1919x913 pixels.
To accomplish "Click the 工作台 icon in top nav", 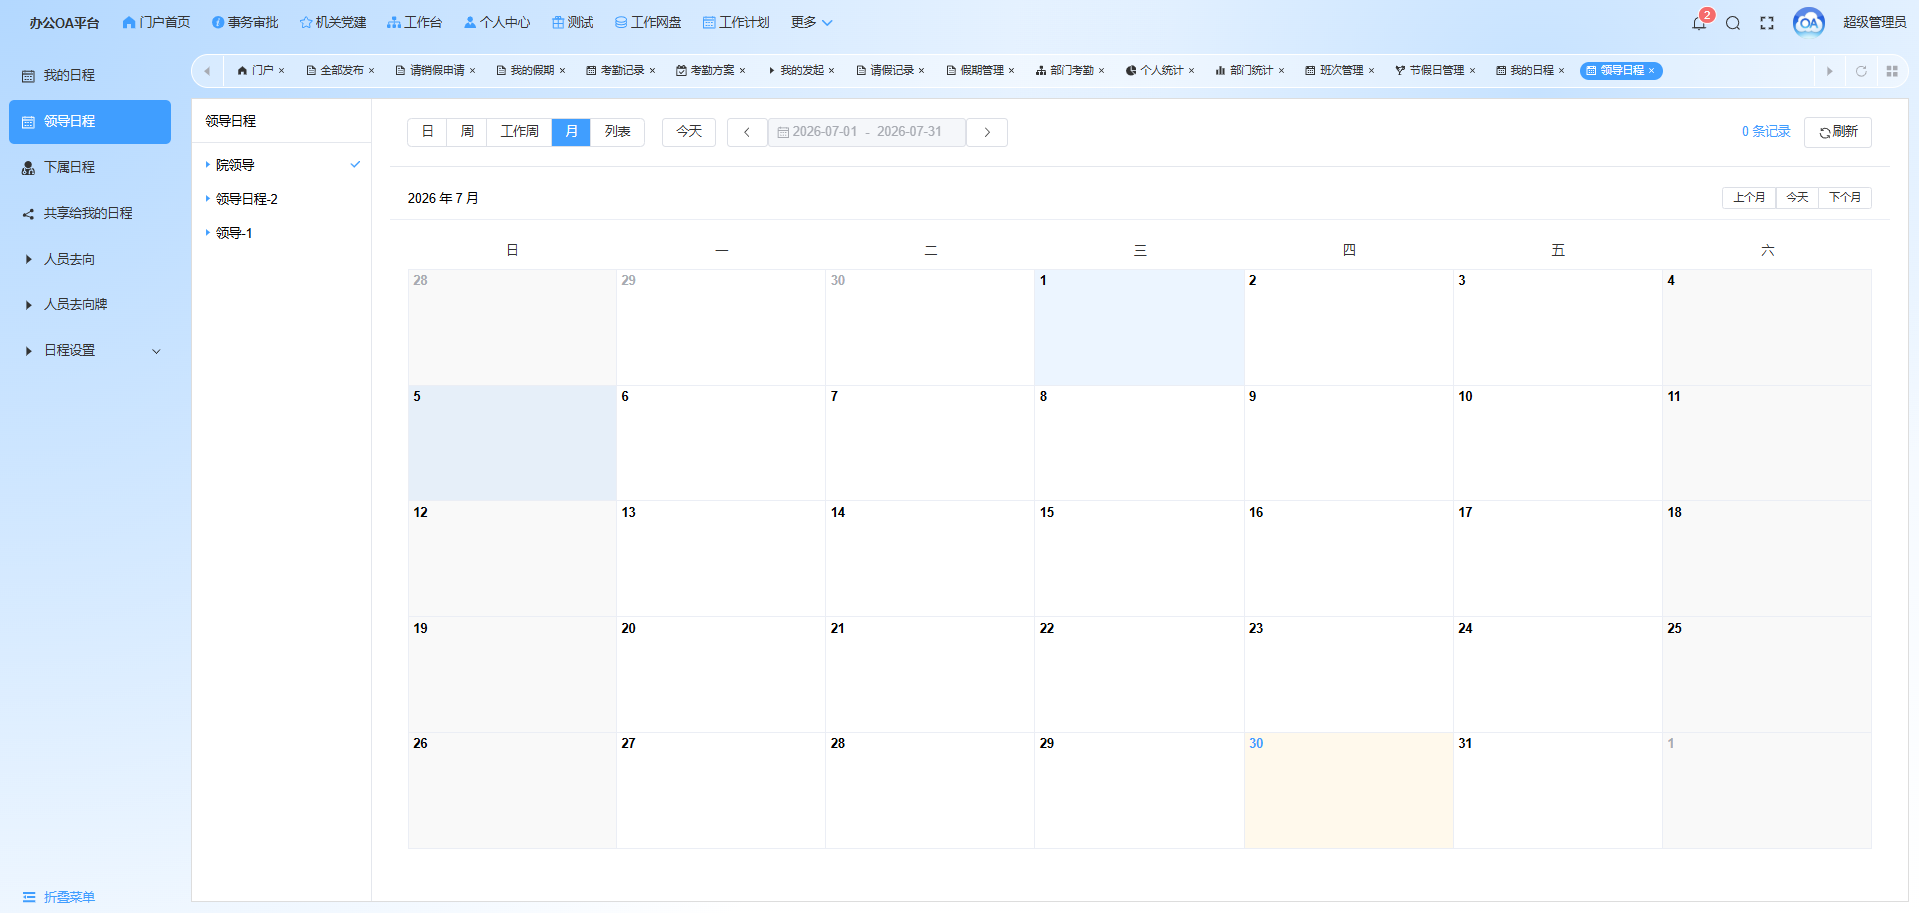I will 394,22.
